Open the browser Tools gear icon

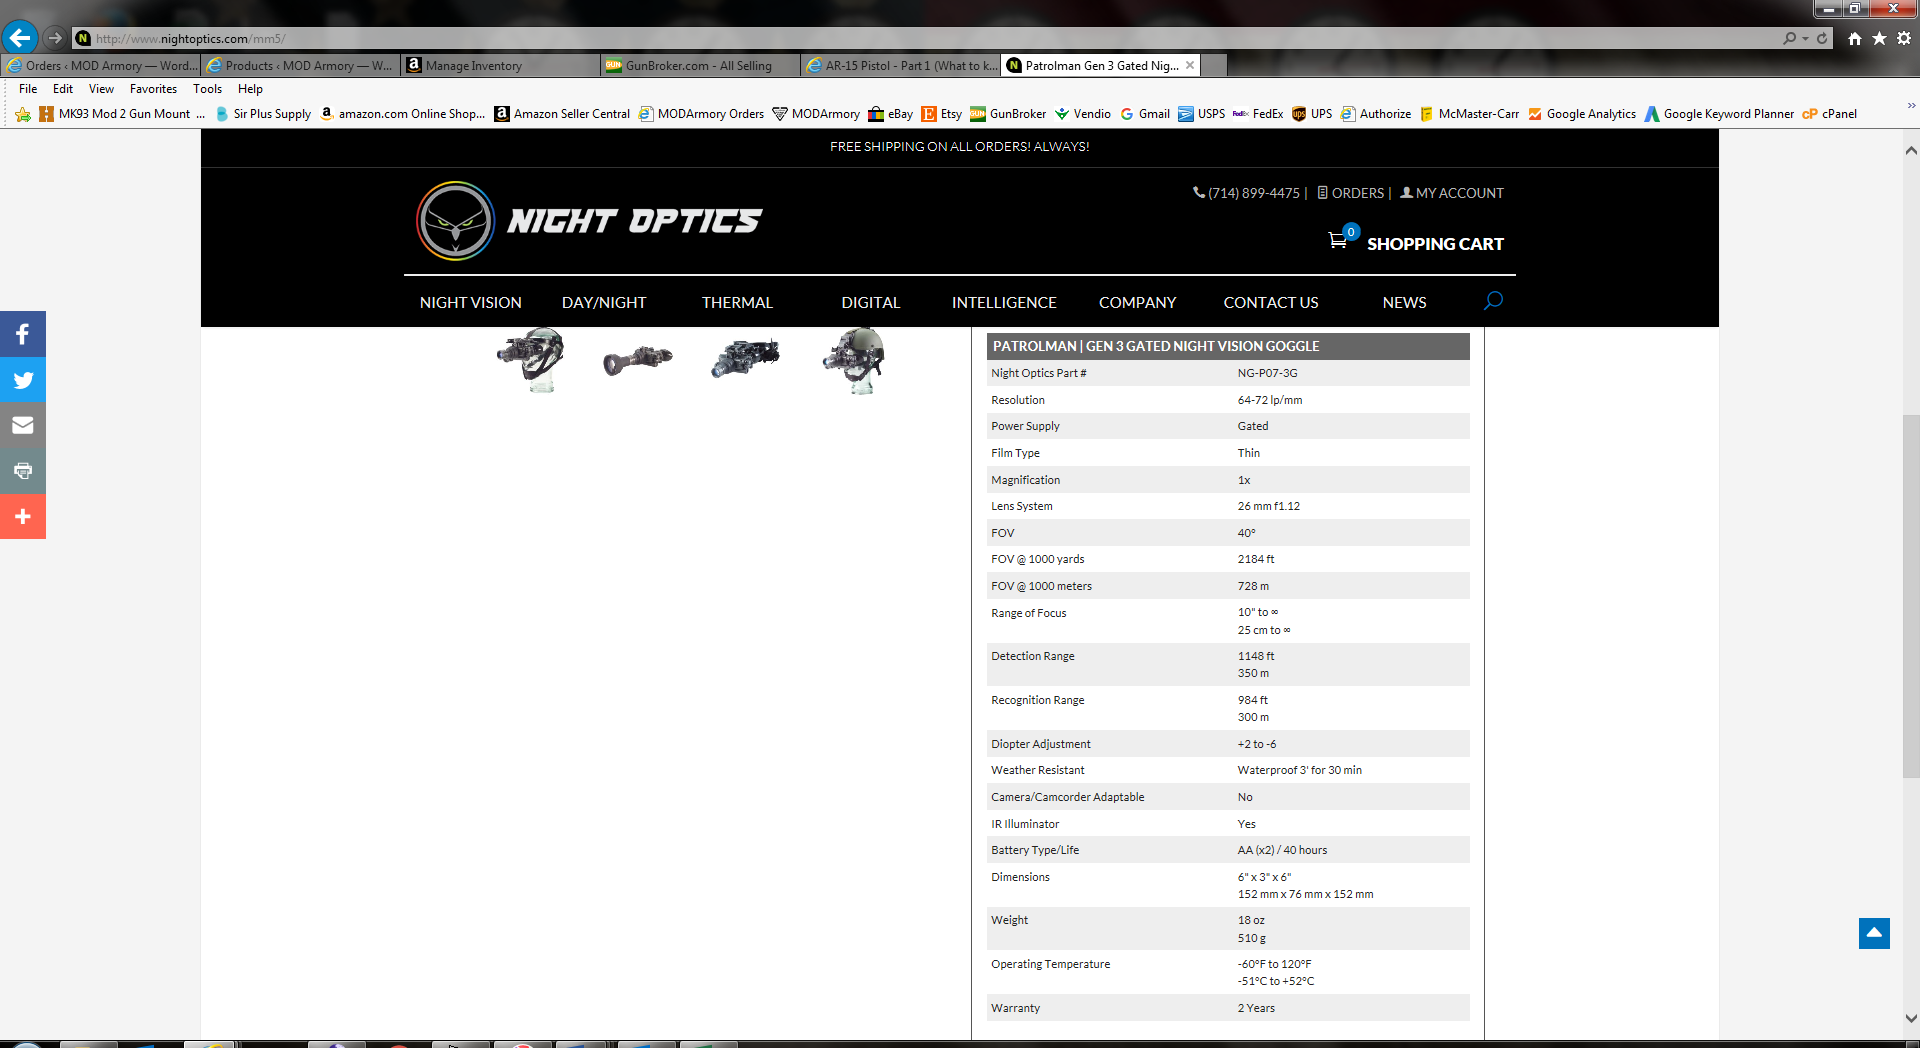[x=1904, y=38]
